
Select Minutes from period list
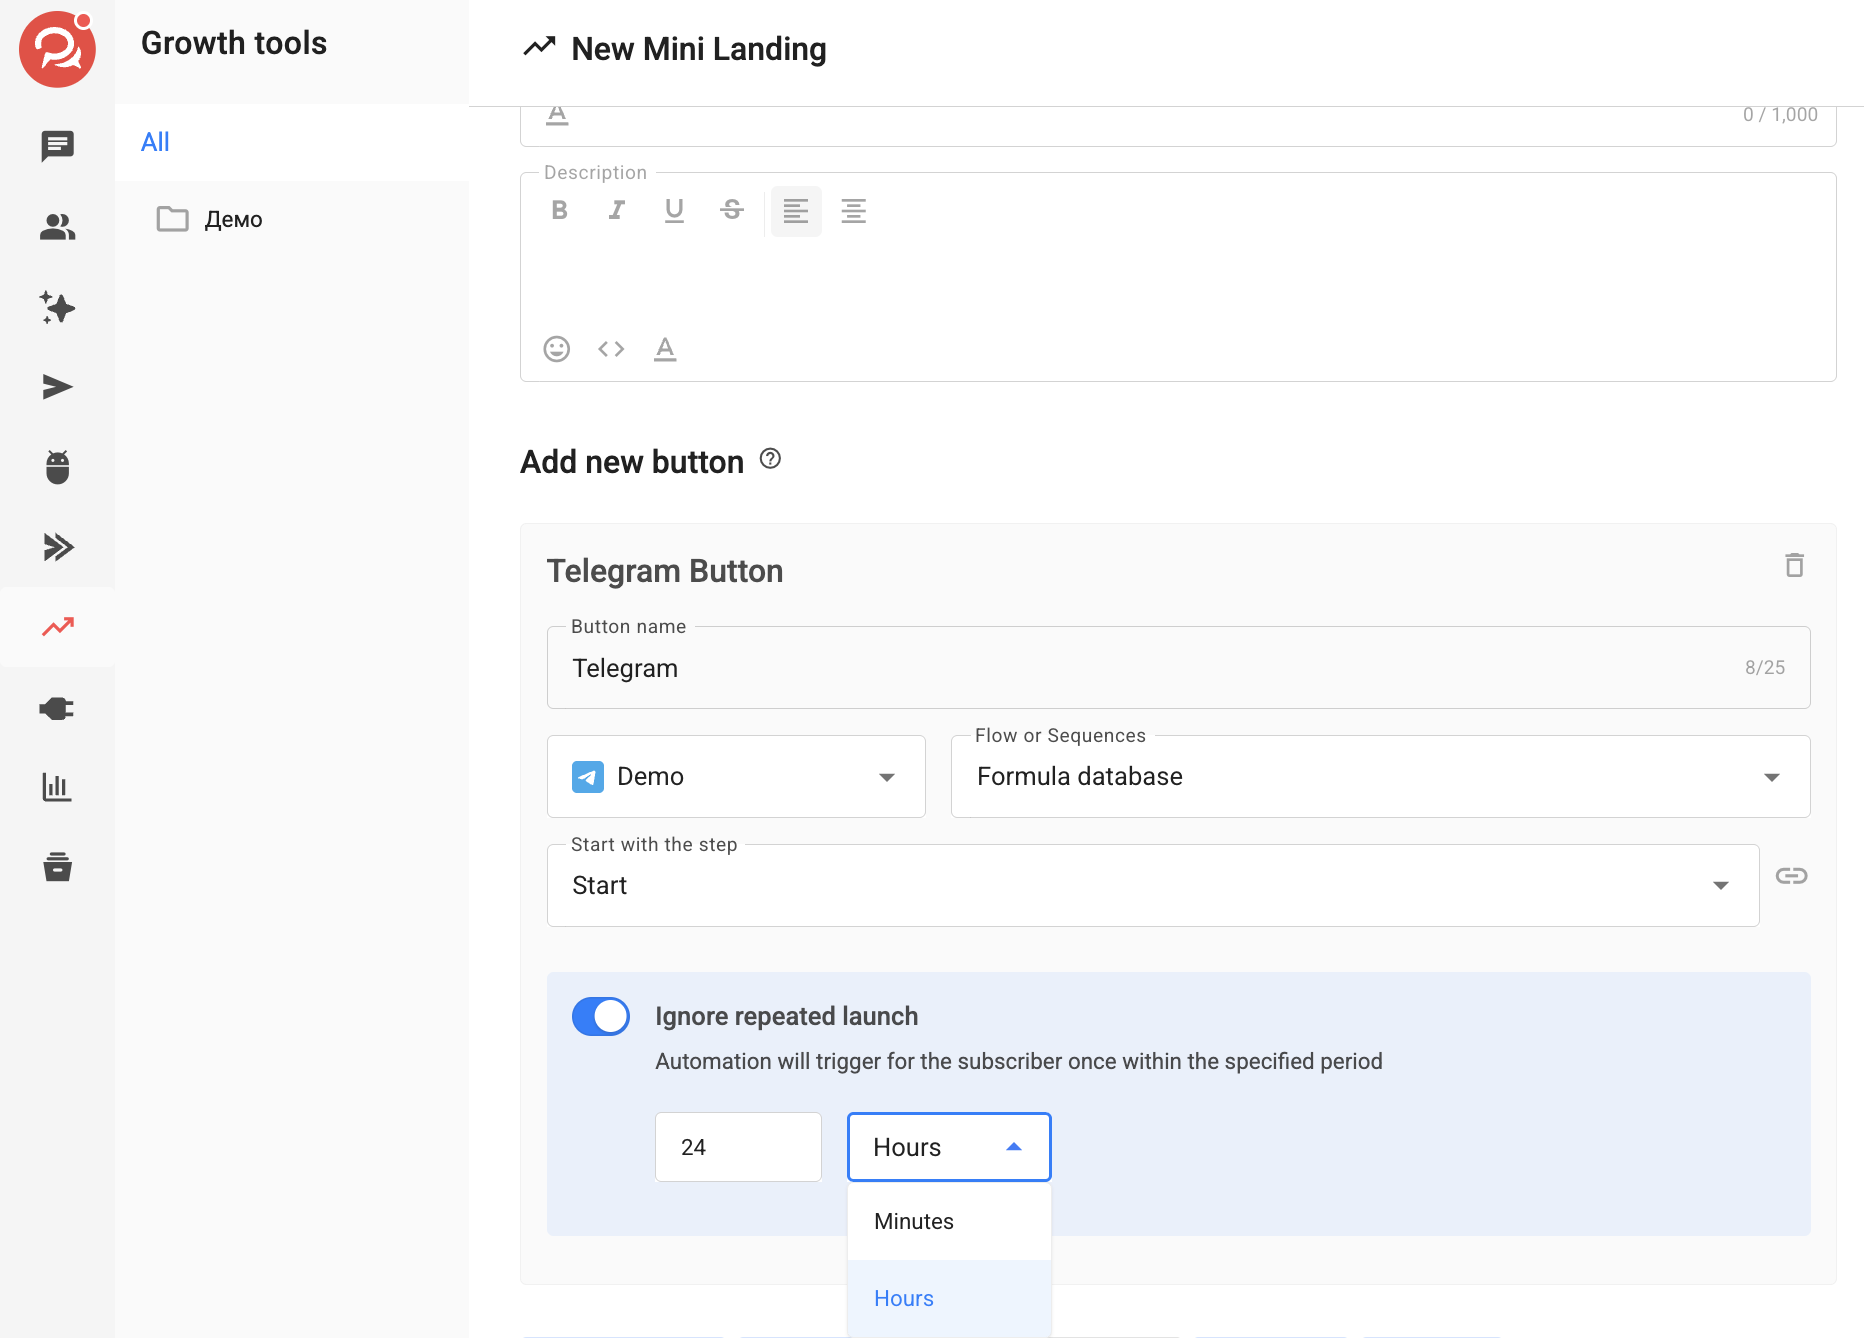point(949,1221)
